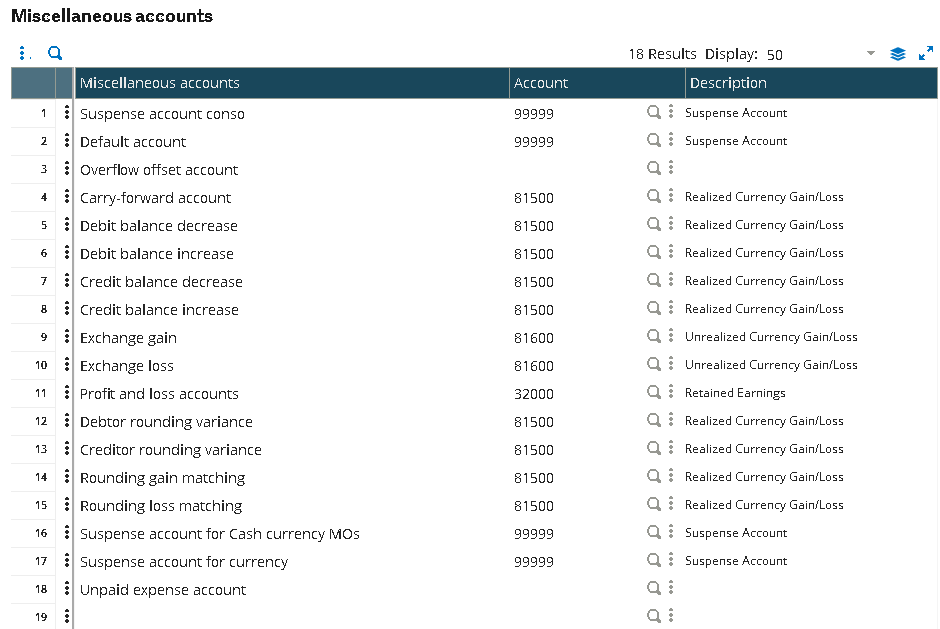Open account field actions for Default account
The width and height of the screenshot is (940, 629).
coord(671,140)
